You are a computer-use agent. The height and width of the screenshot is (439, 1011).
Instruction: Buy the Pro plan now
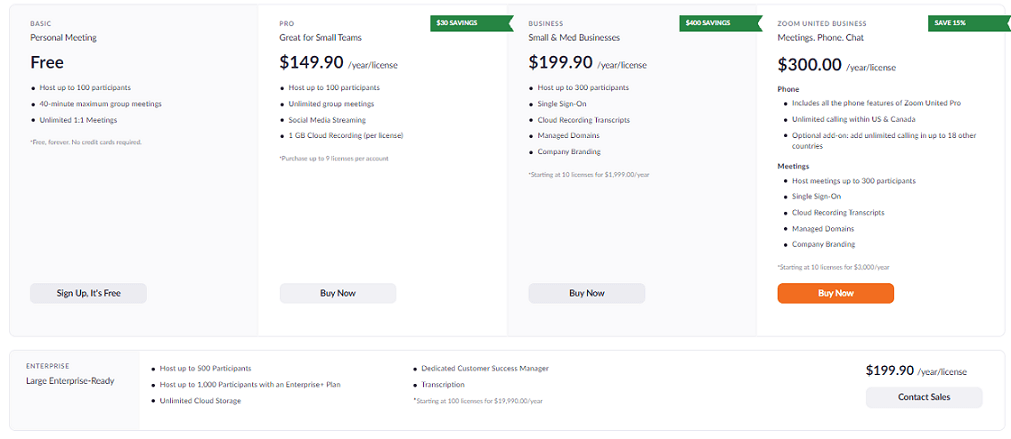point(338,293)
